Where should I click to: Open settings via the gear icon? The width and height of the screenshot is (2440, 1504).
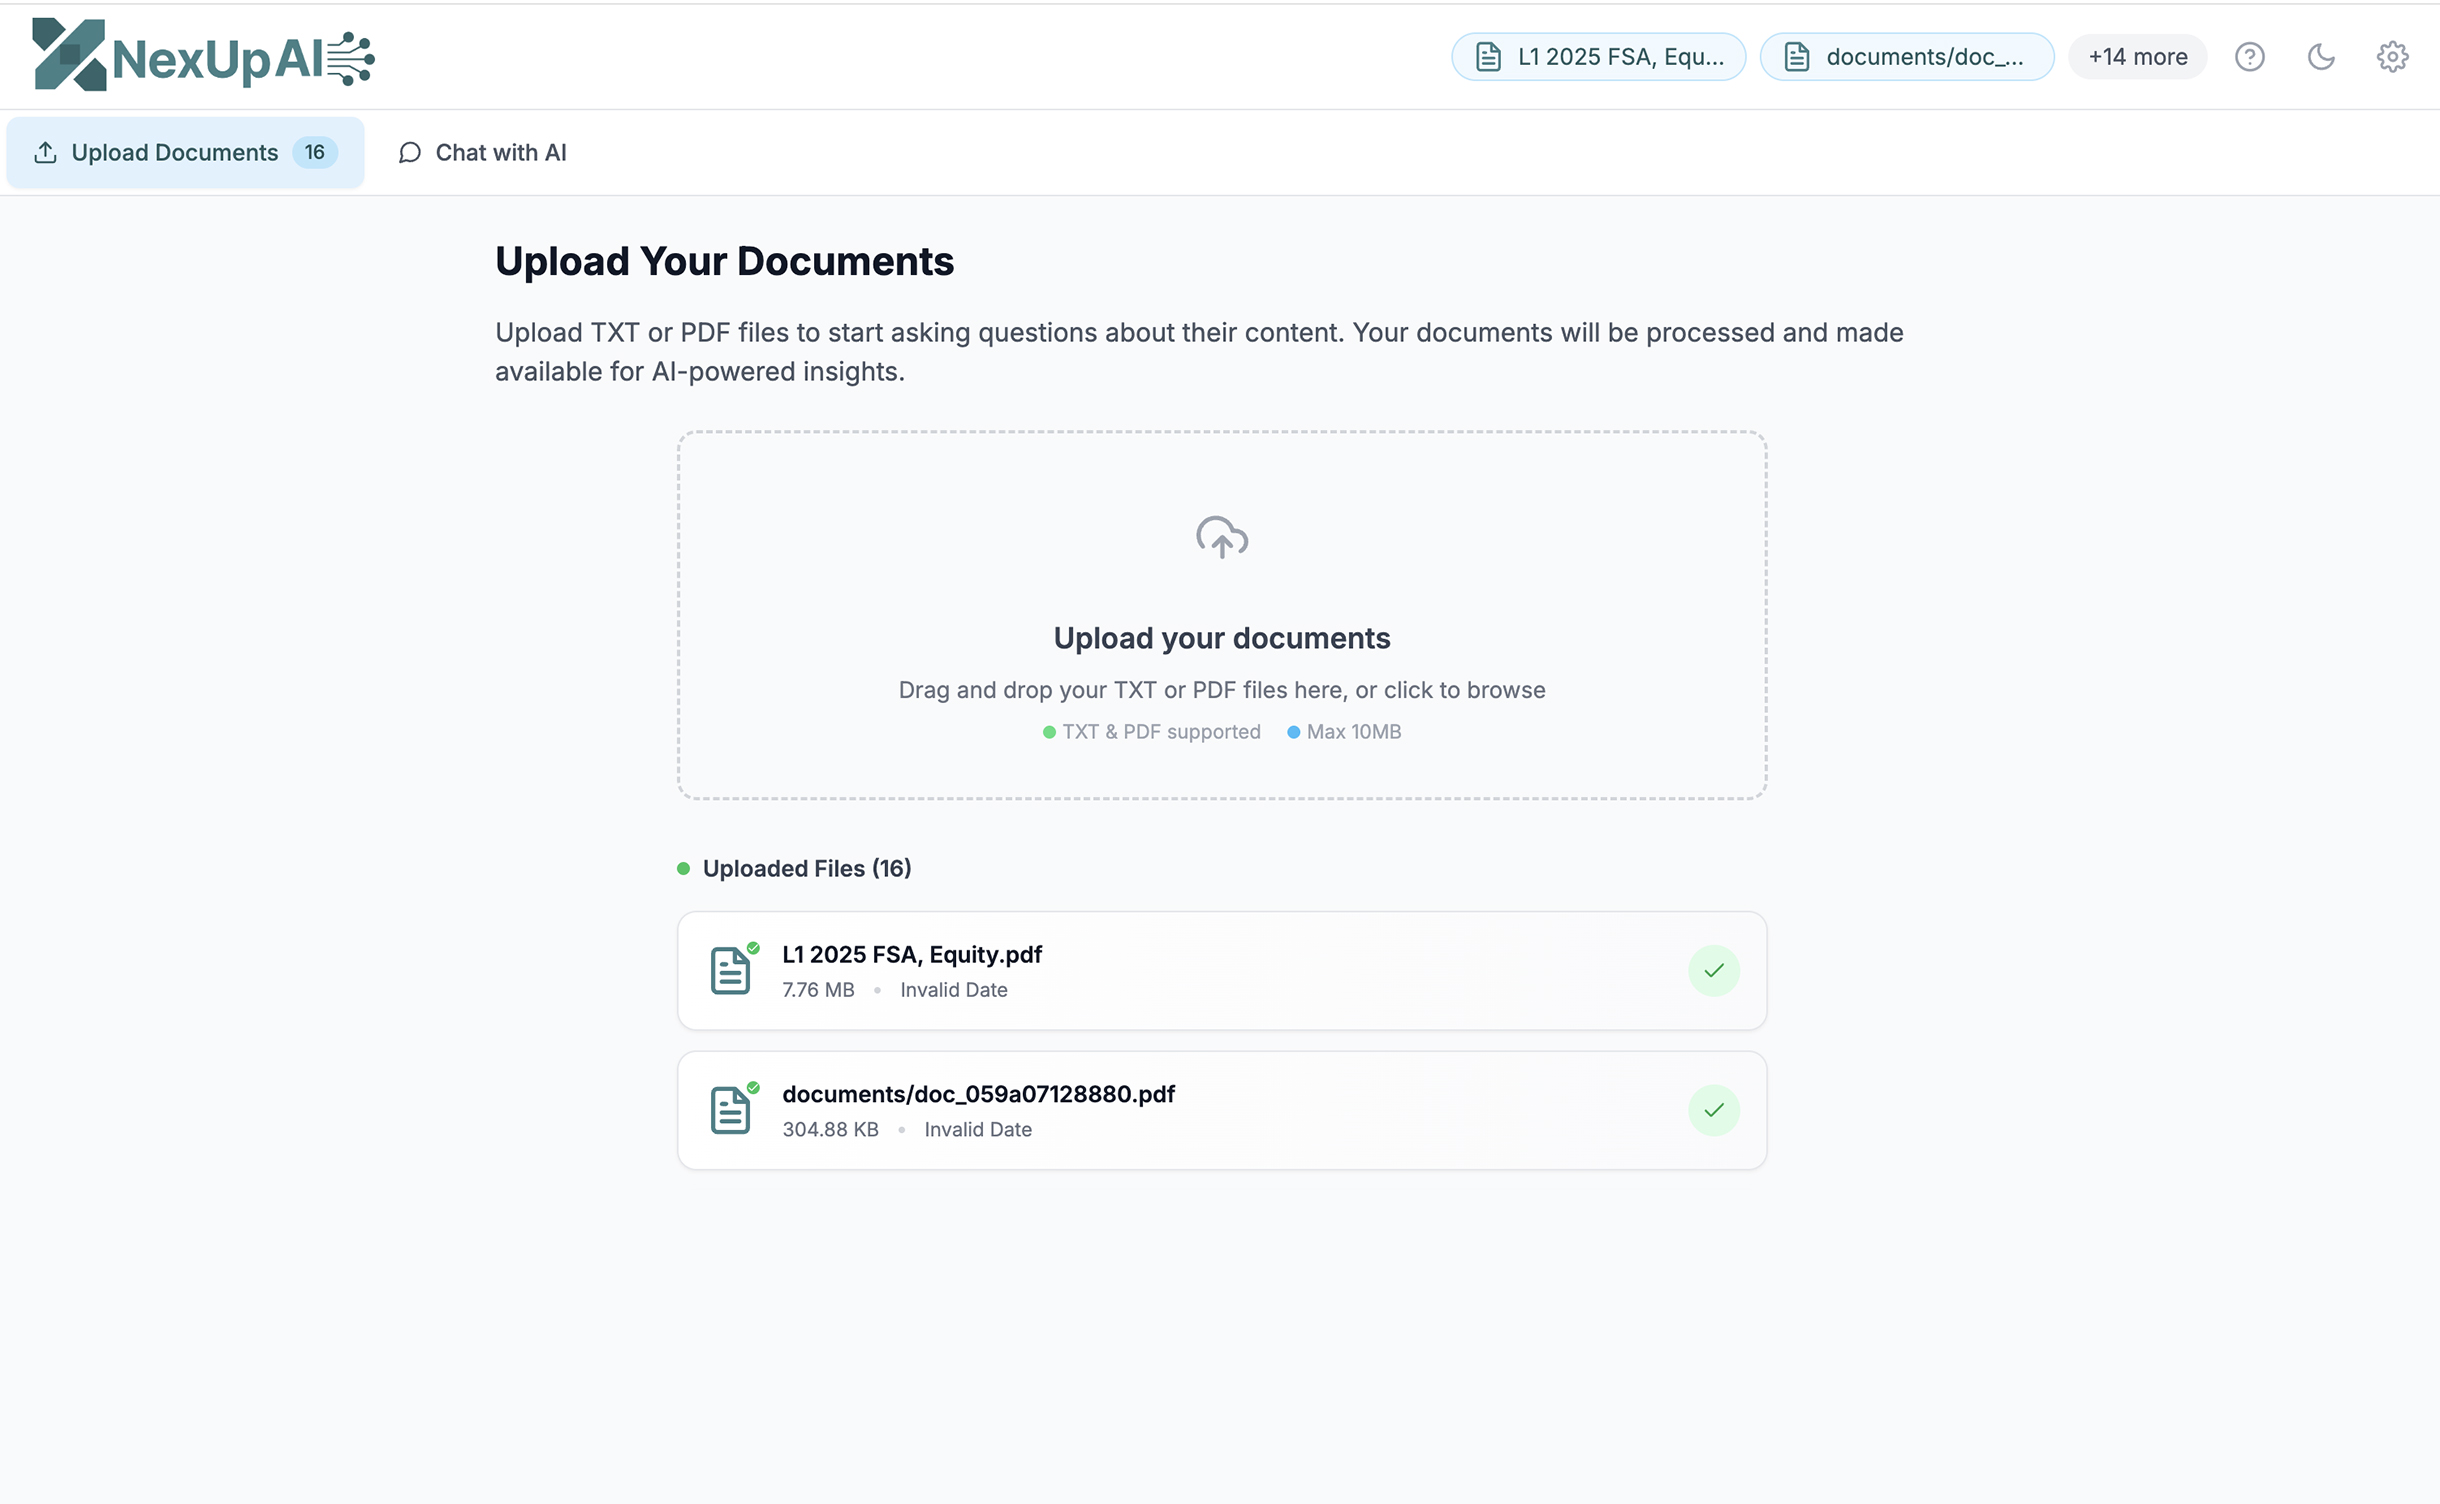[x=2392, y=57]
